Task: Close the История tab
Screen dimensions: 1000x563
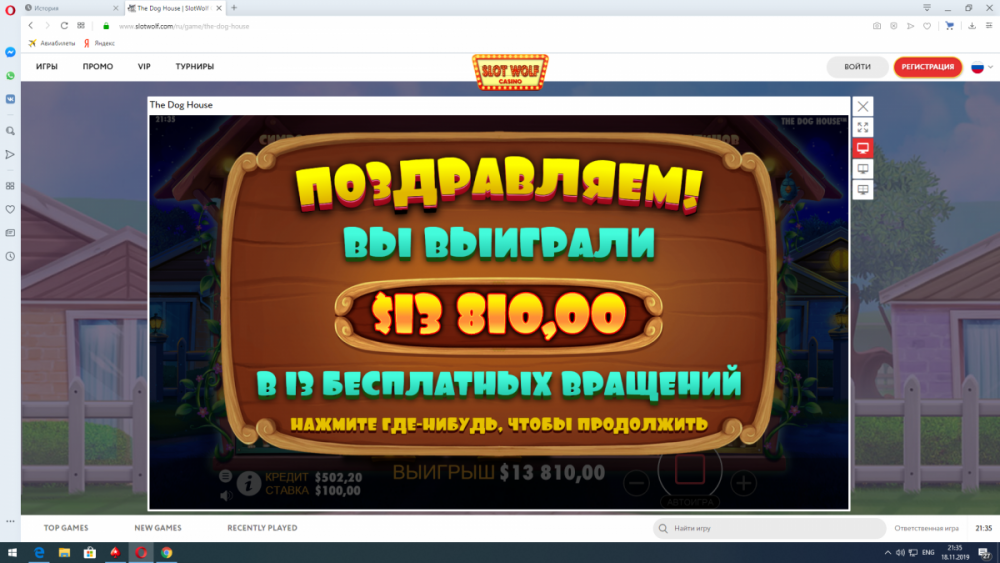Action: click(x=115, y=8)
